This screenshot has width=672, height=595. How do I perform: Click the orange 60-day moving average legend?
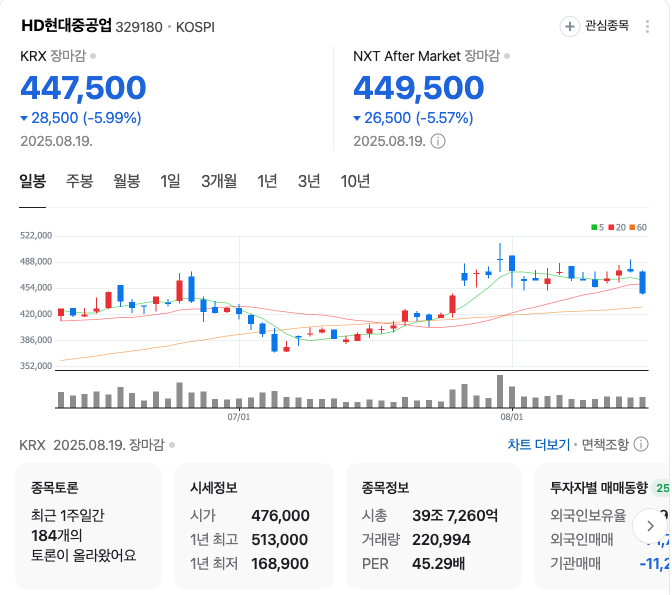pyautogui.click(x=638, y=228)
